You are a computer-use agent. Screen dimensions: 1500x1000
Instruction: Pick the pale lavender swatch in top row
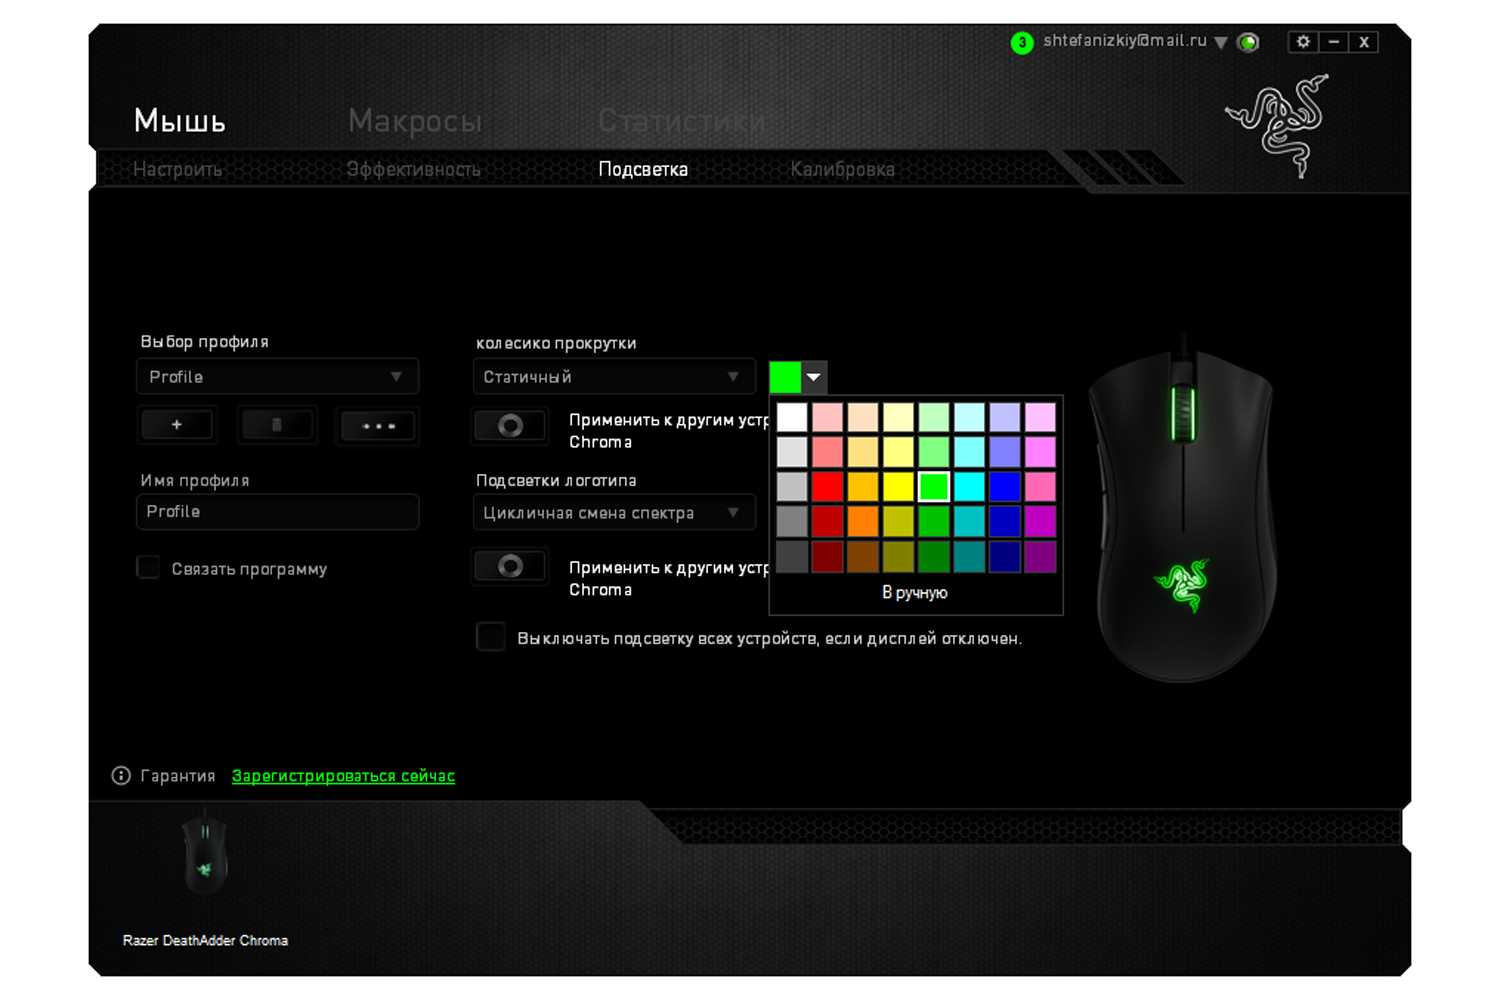(1004, 417)
